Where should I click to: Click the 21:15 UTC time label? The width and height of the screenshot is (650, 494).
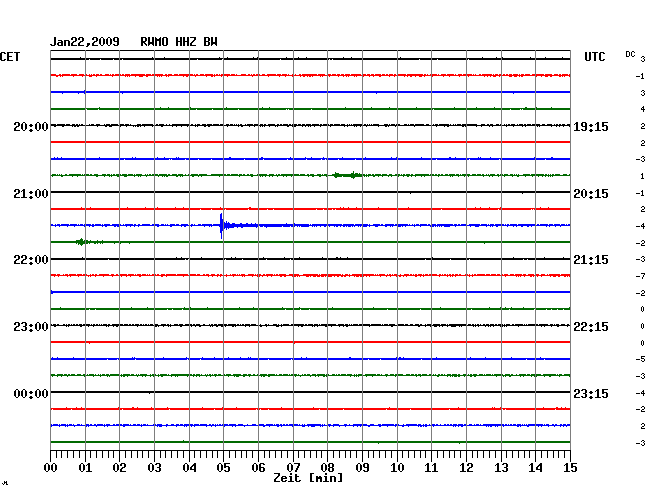591,260
